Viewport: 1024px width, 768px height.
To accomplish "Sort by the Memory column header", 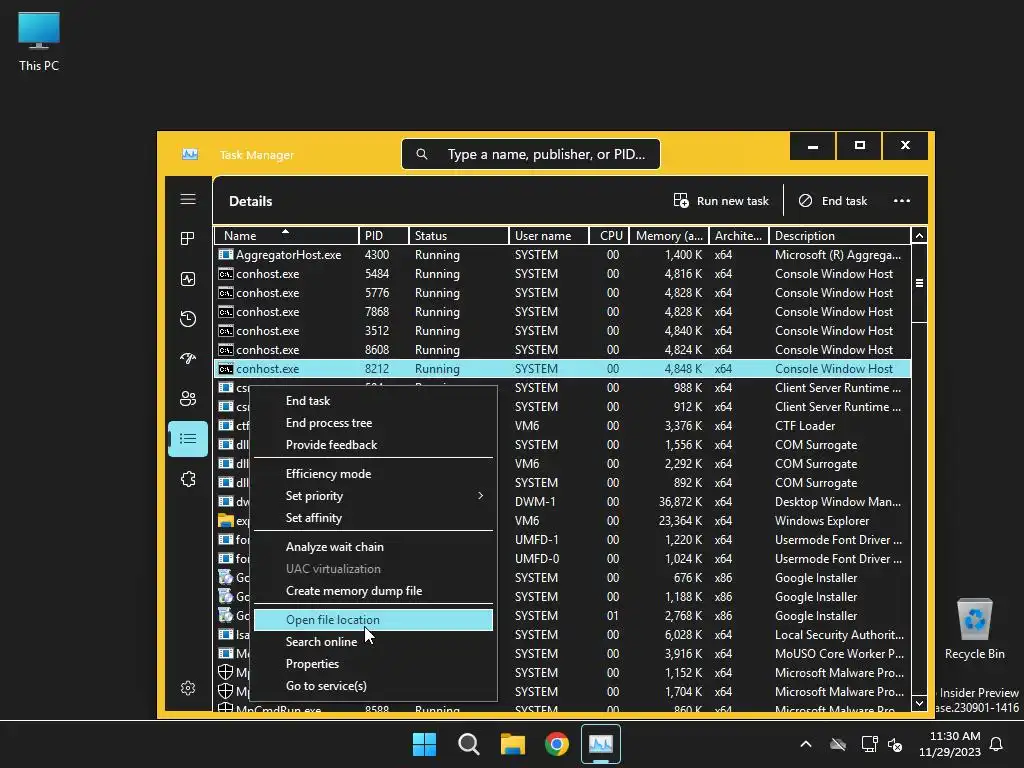I will (x=669, y=236).
